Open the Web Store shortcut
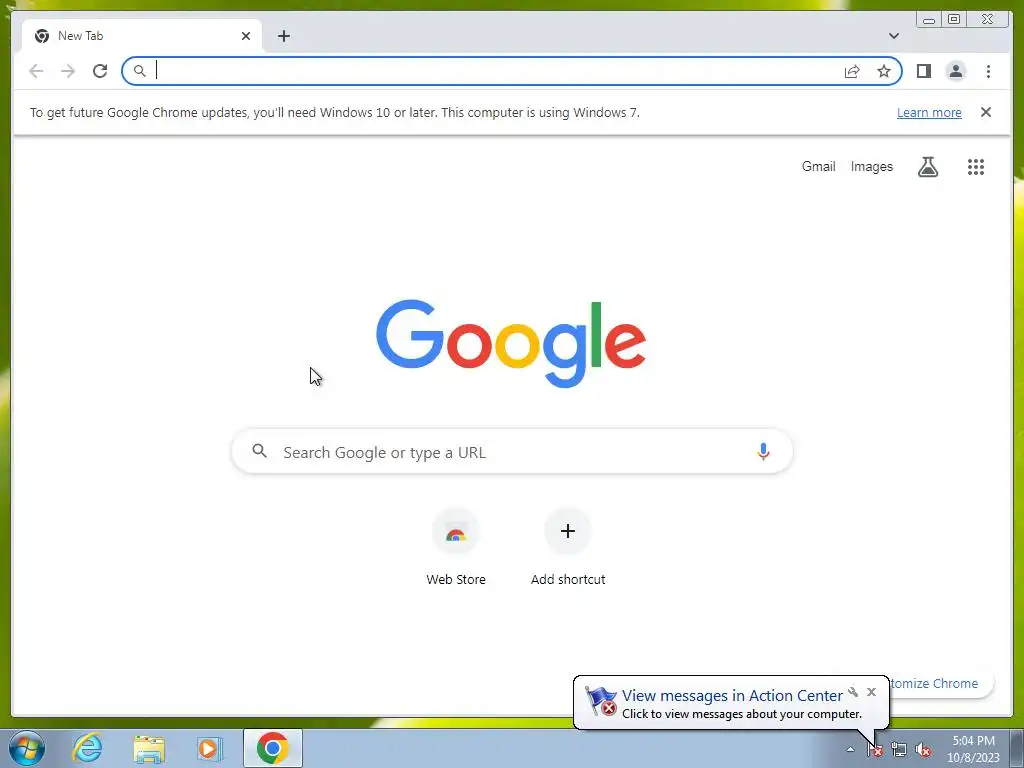The width and height of the screenshot is (1024, 768). 456,549
